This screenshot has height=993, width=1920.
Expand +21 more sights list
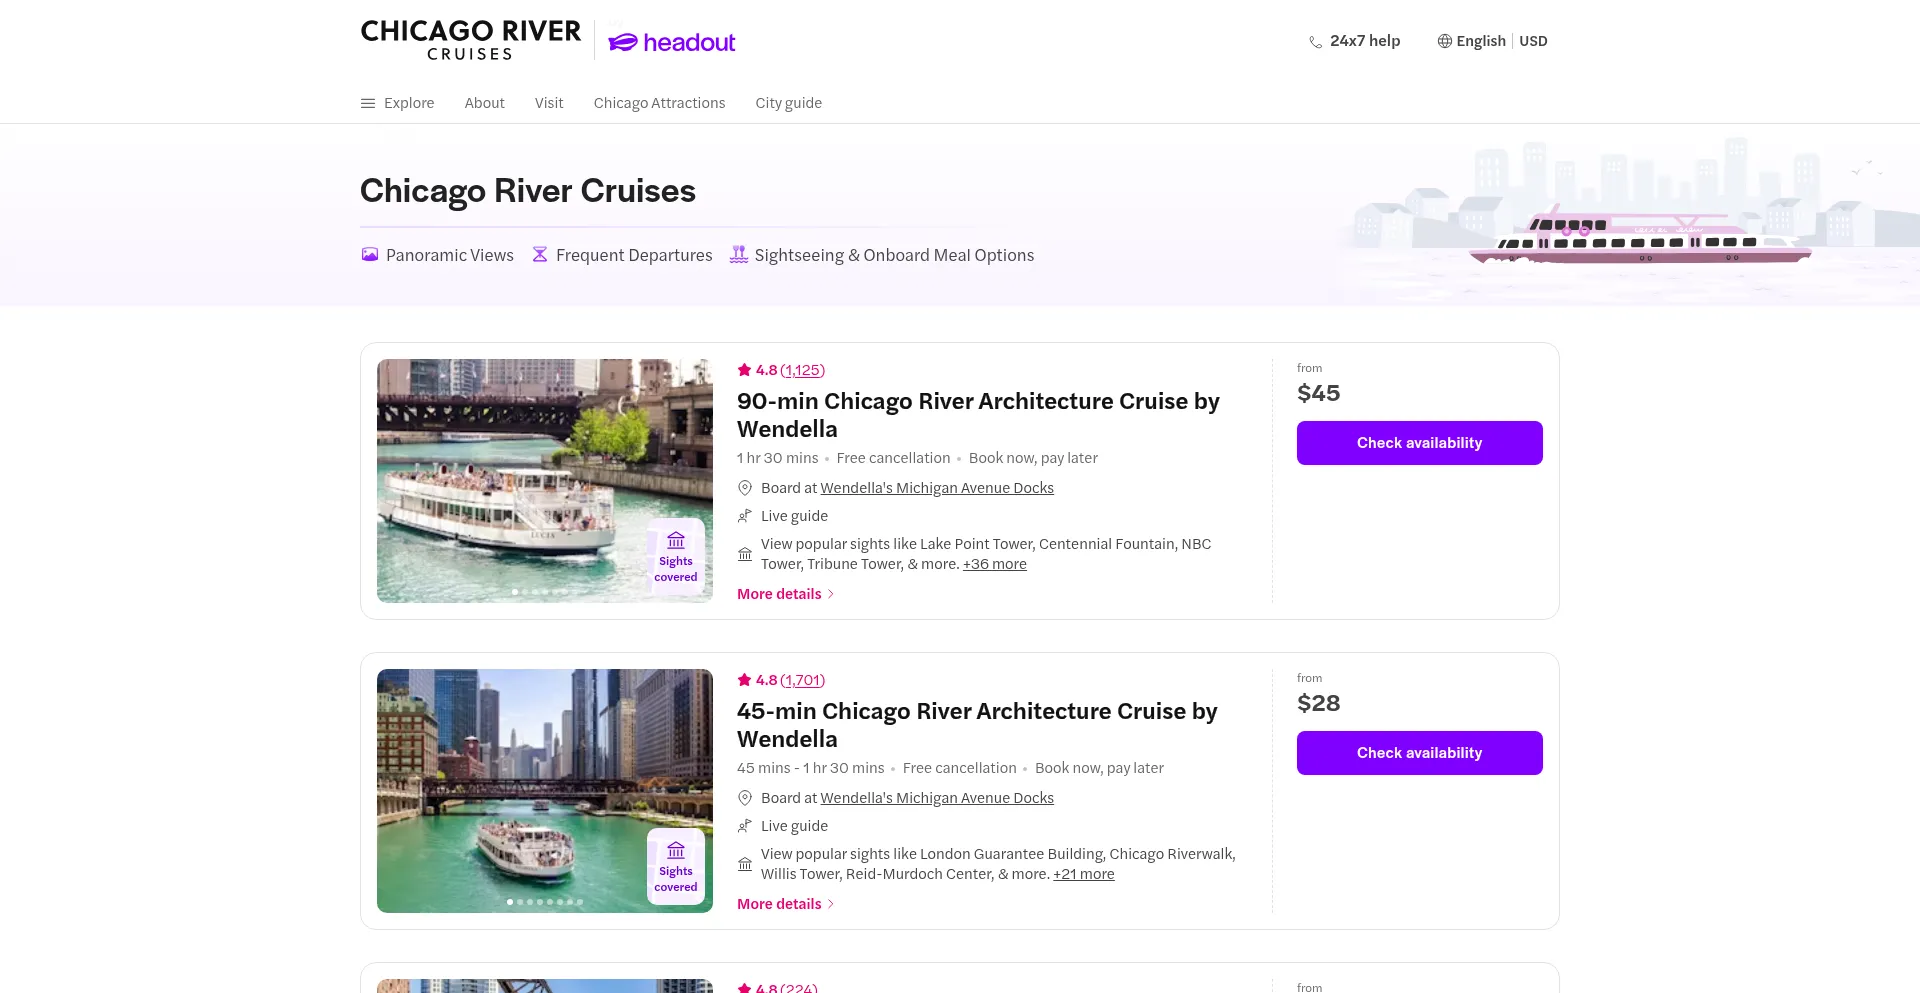point(1084,874)
